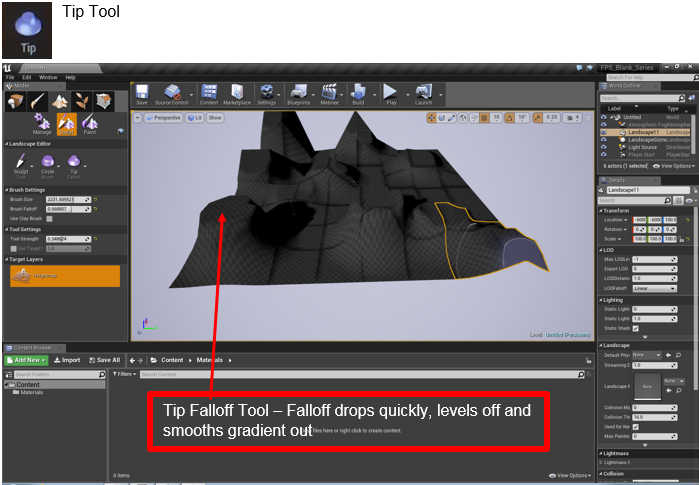Open the viewport Lit view mode button

tap(195, 118)
